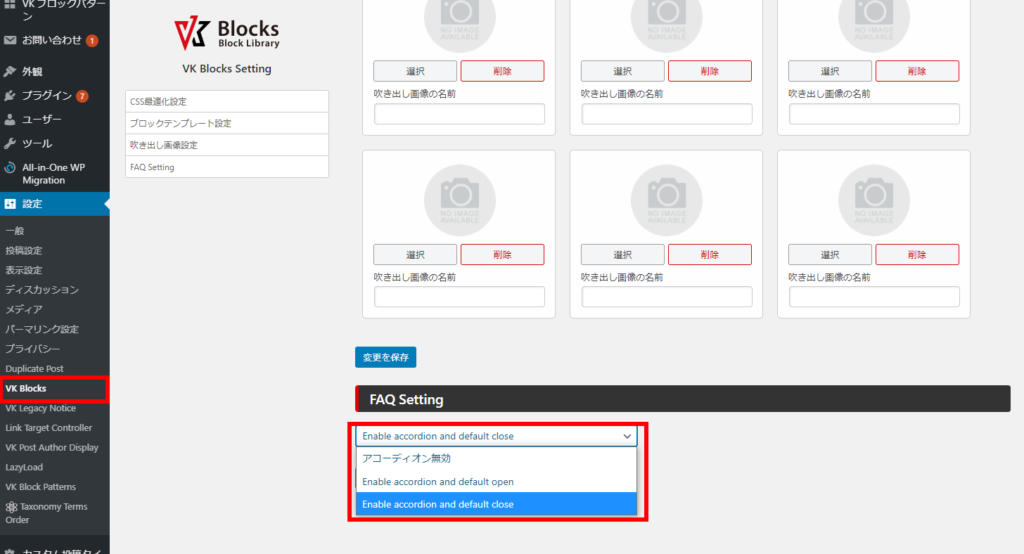Open パーマリンク設定 submenu item

pyautogui.click(x=42, y=329)
